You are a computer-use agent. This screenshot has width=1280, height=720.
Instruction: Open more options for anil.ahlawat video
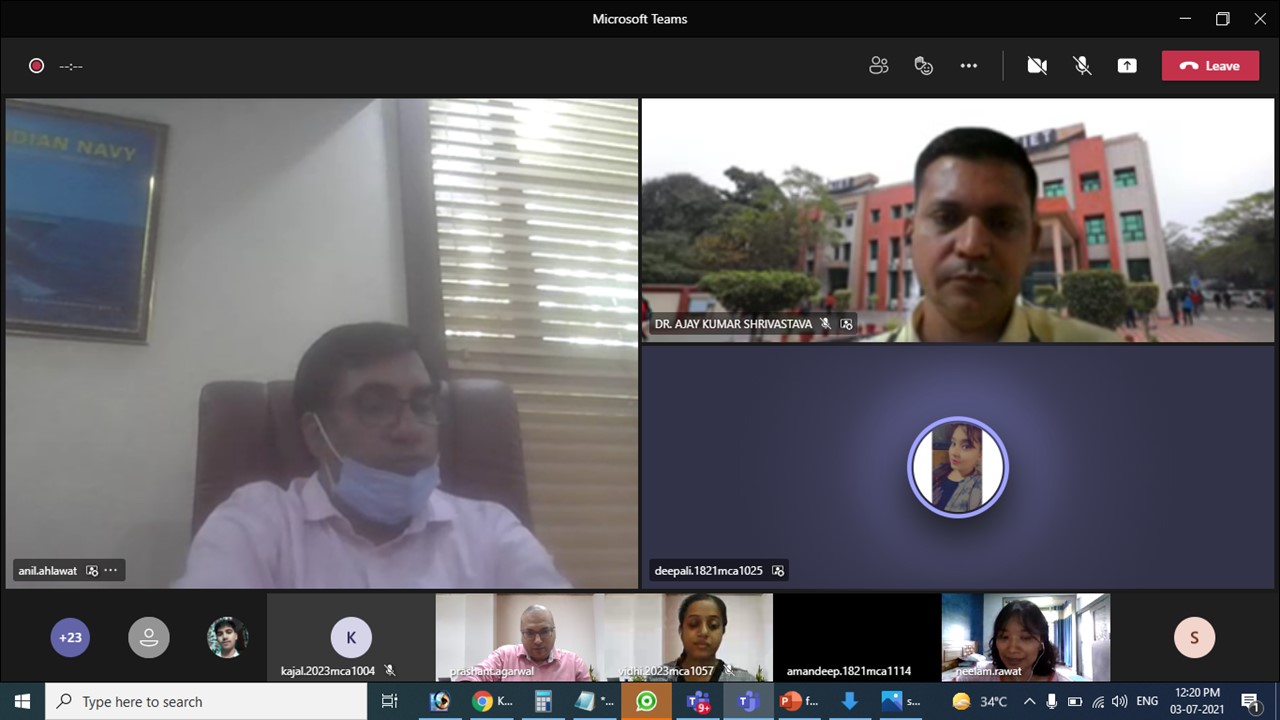click(x=111, y=571)
